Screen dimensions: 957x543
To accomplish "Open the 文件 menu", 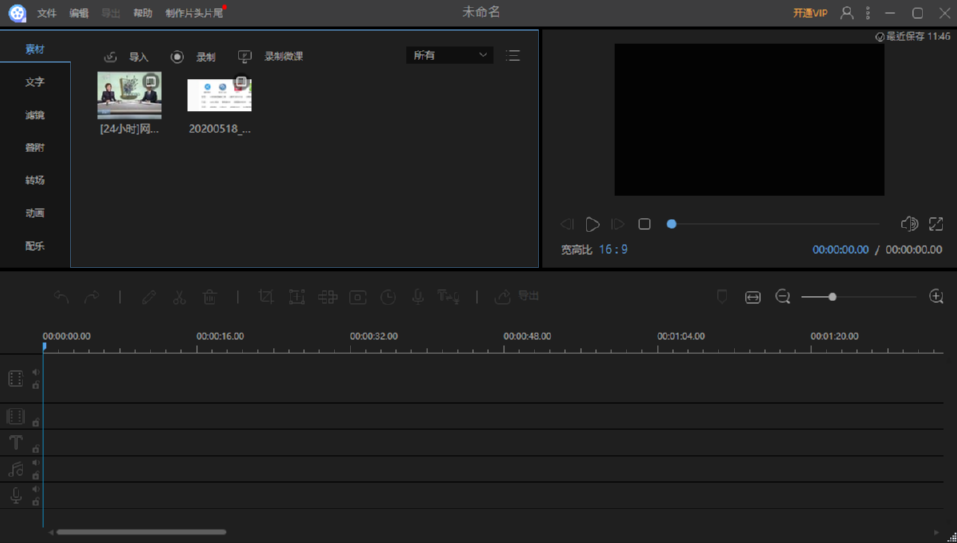I will point(47,13).
